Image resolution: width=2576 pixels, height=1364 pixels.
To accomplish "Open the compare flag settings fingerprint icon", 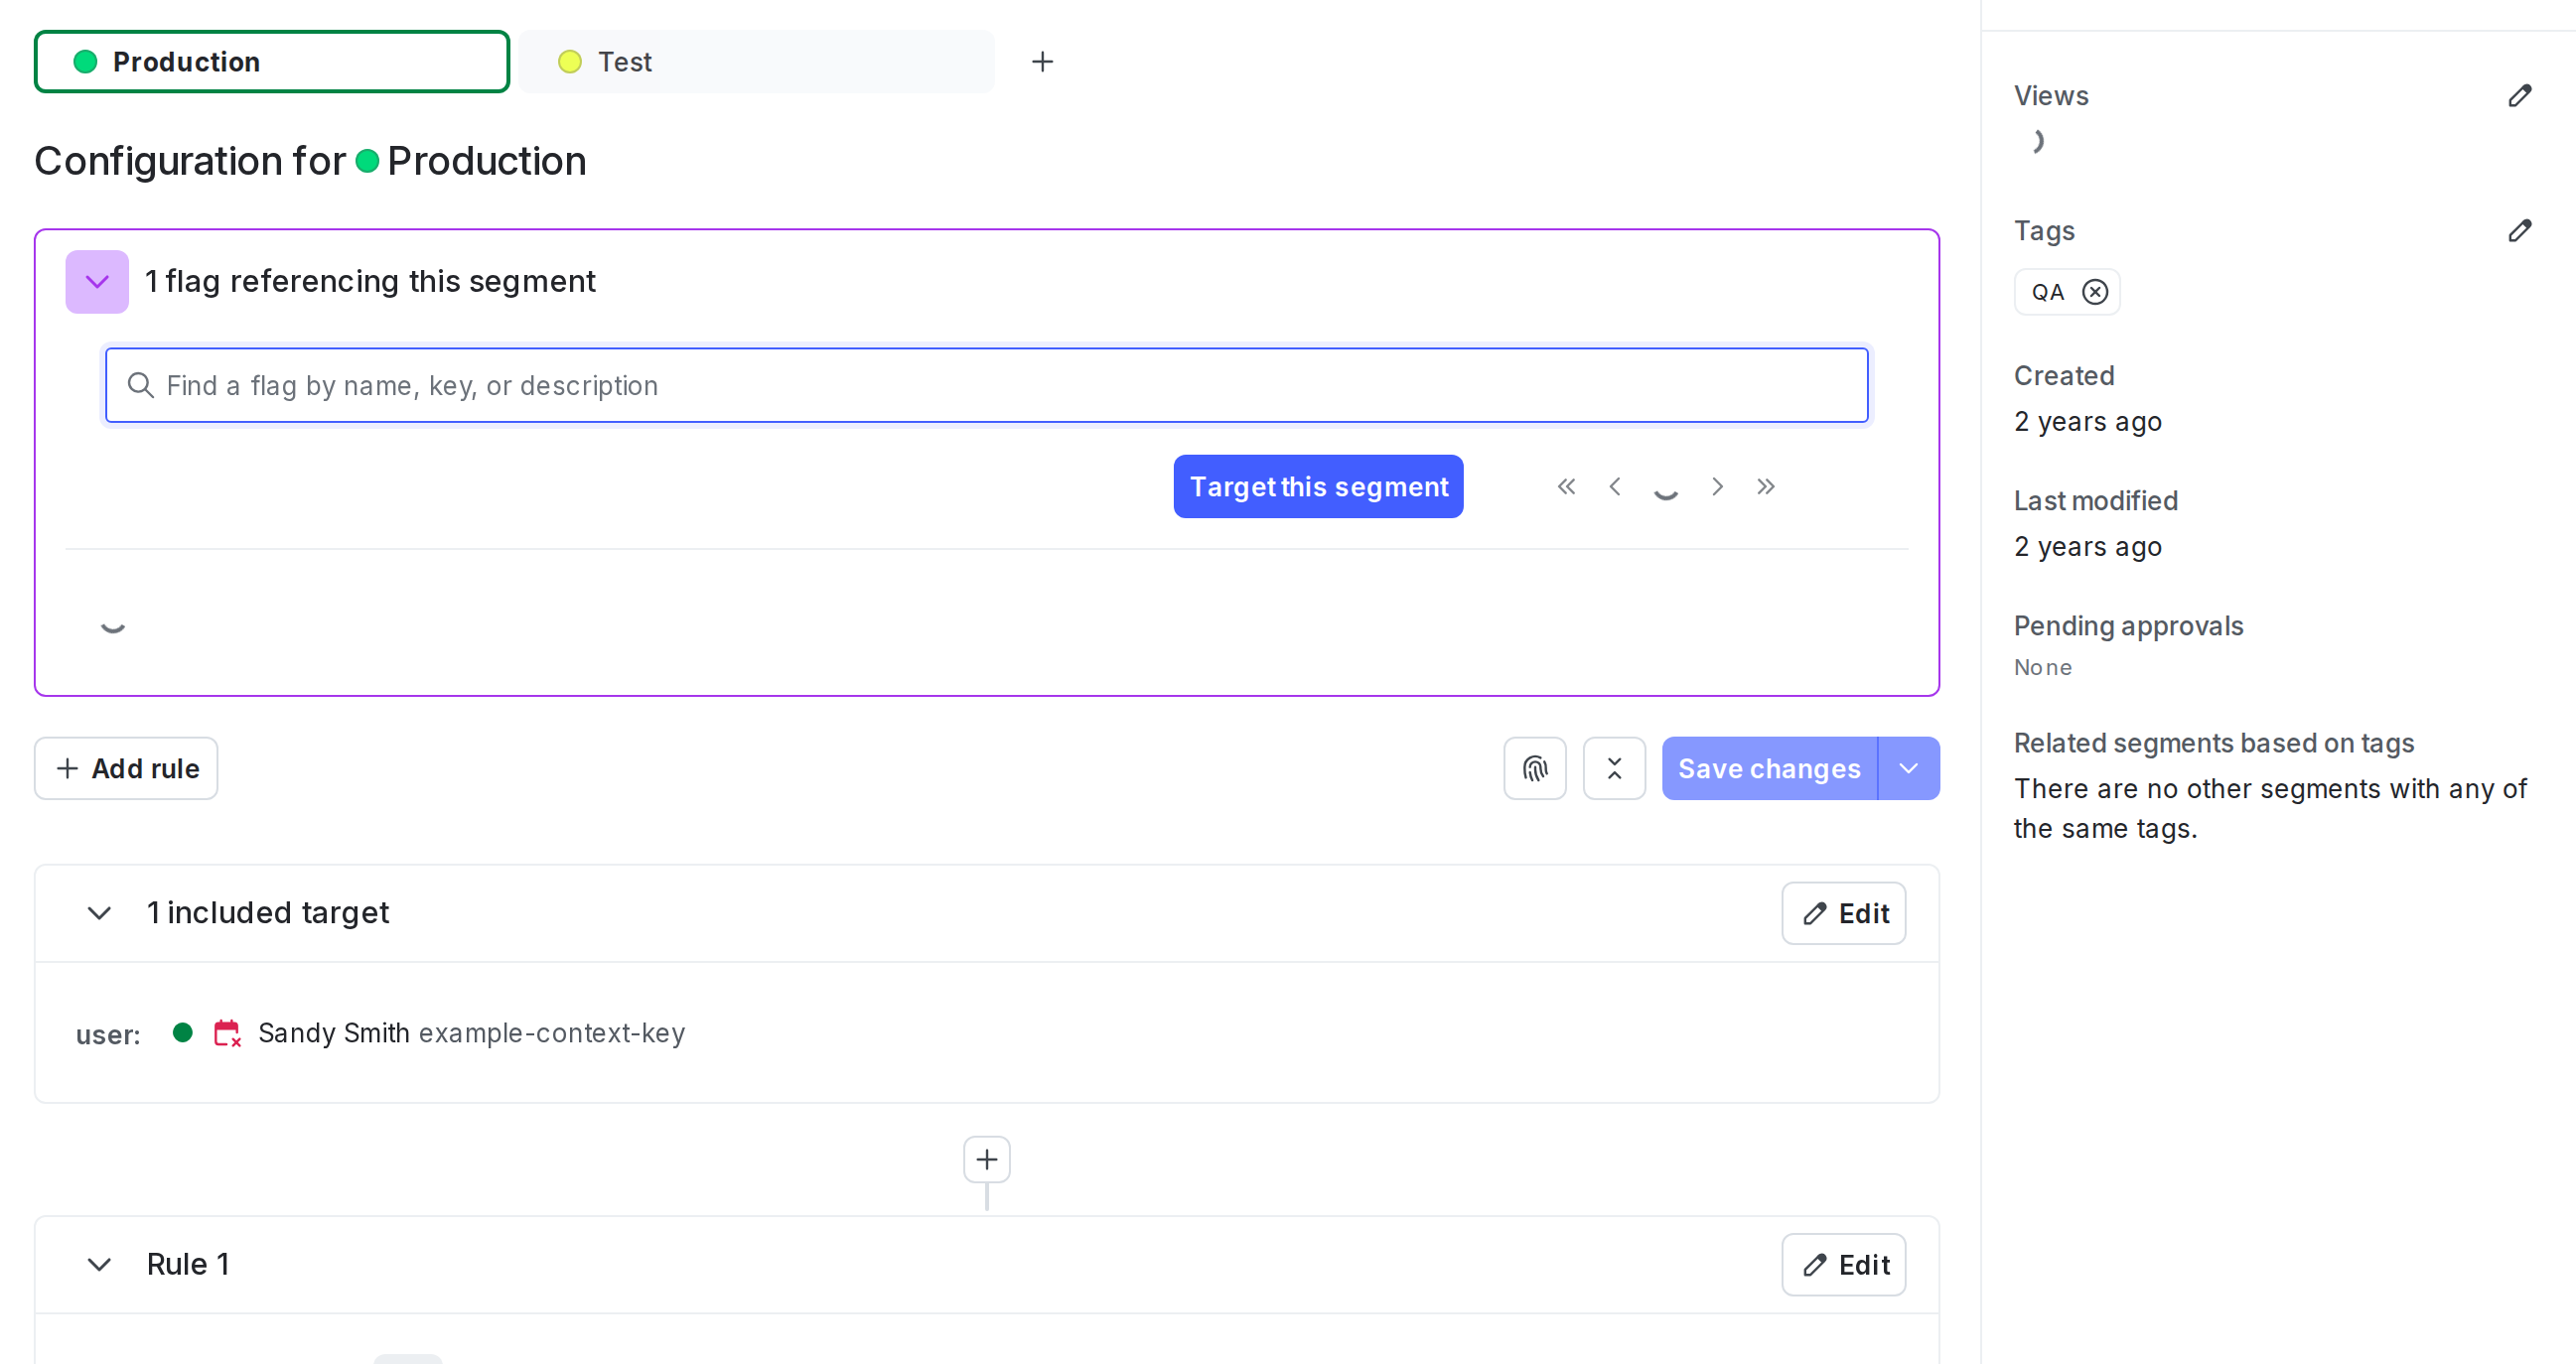I will pyautogui.click(x=1535, y=768).
